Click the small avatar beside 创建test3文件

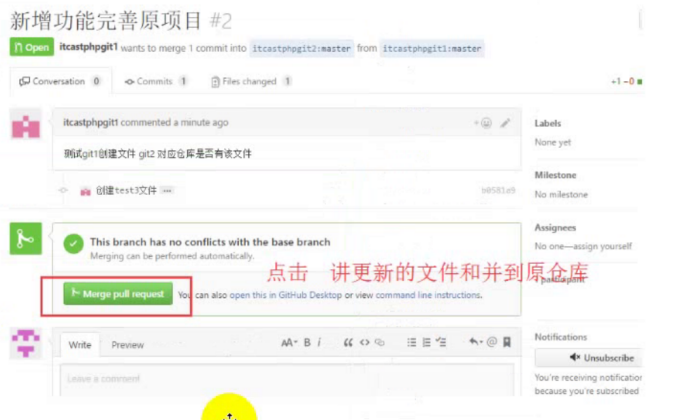pos(85,191)
